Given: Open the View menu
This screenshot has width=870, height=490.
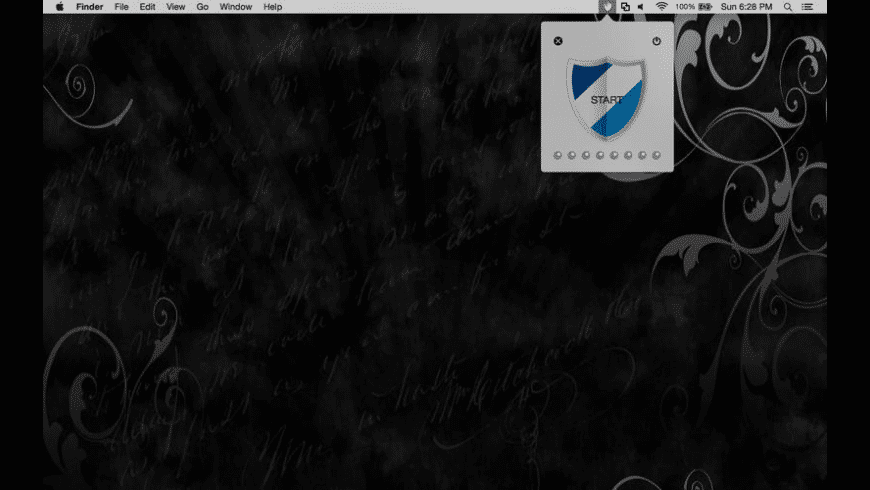Looking at the screenshot, I should [x=175, y=7].
